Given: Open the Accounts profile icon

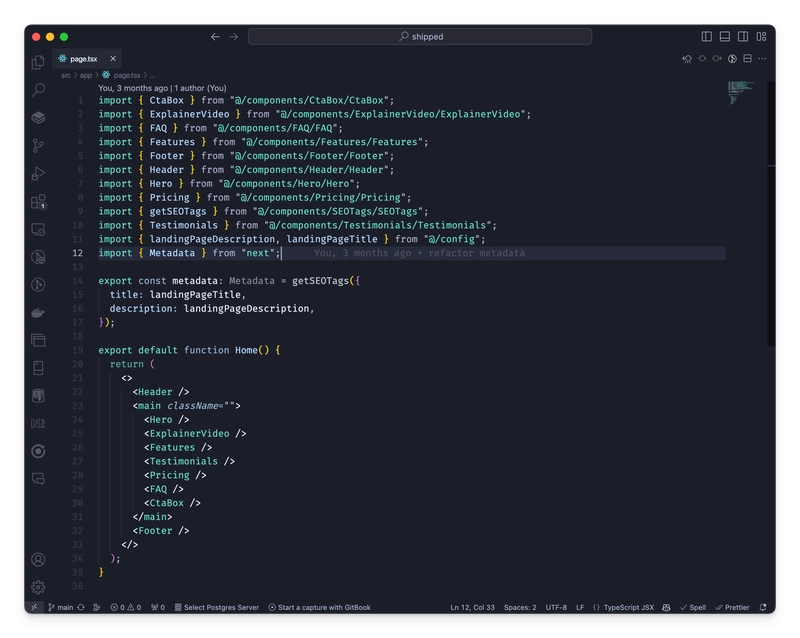Looking at the screenshot, I should (x=38, y=559).
